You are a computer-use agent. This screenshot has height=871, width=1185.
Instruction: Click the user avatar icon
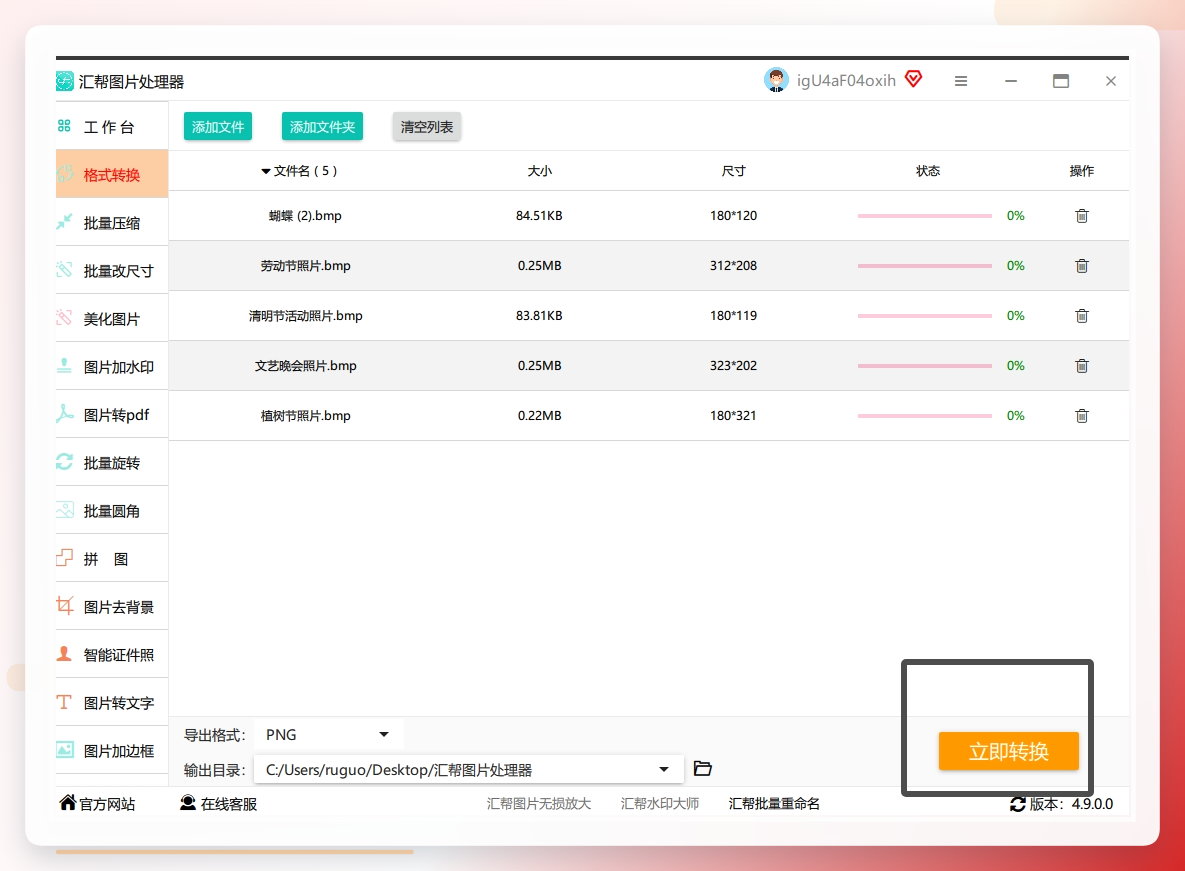point(776,80)
